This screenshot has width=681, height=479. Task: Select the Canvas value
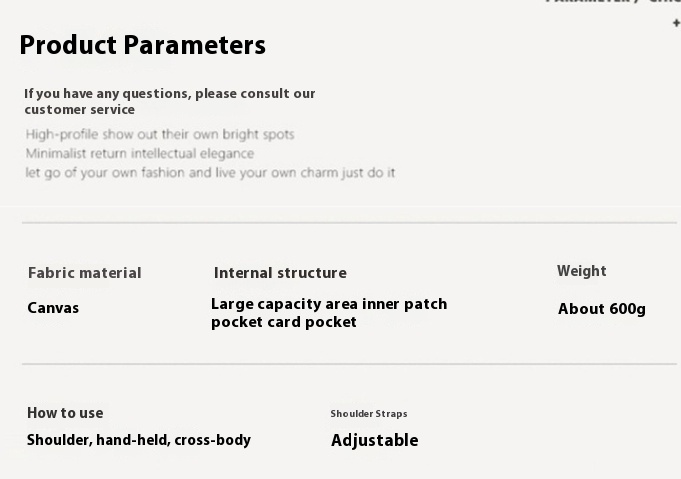coord(53,308)
